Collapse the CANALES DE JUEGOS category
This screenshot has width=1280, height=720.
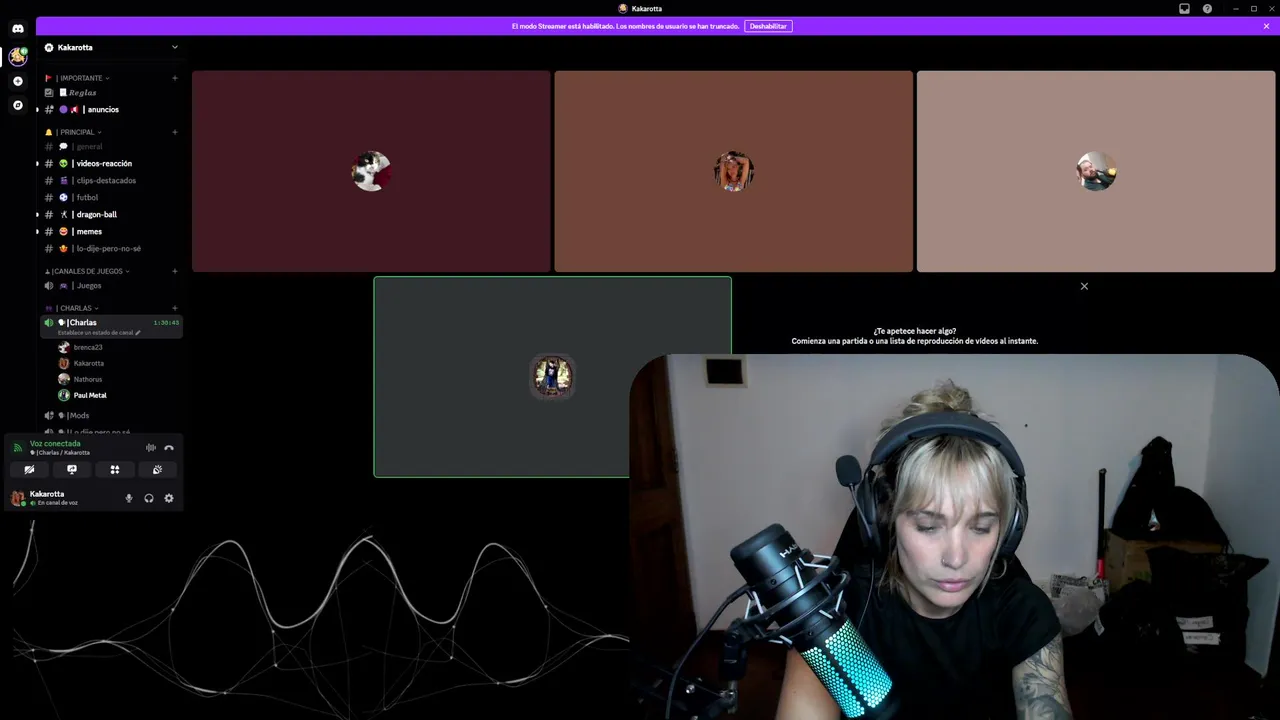pos(87,271)
